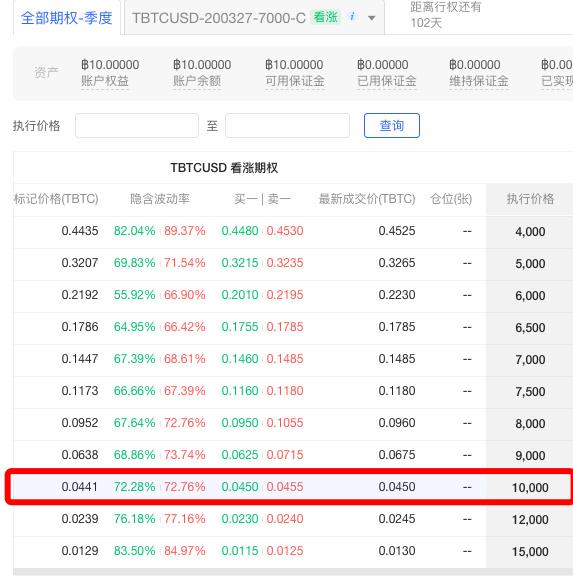Click the 执行价格 column header

click(530, 199)
